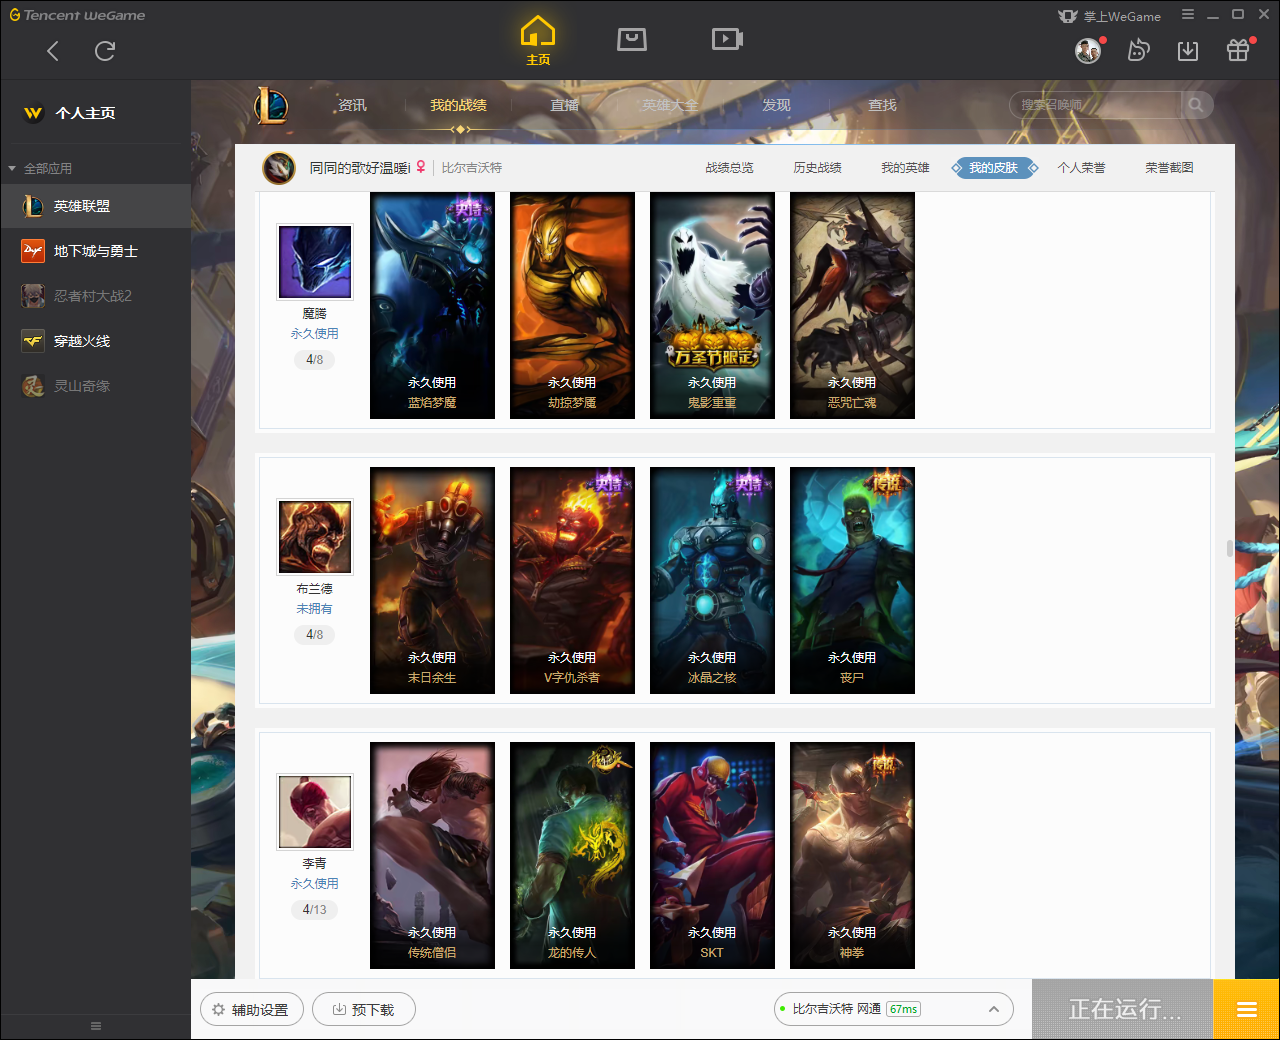Click the 李青 champion portrait
This screenshot has height=1040, width=1280.
click(315, 811)
